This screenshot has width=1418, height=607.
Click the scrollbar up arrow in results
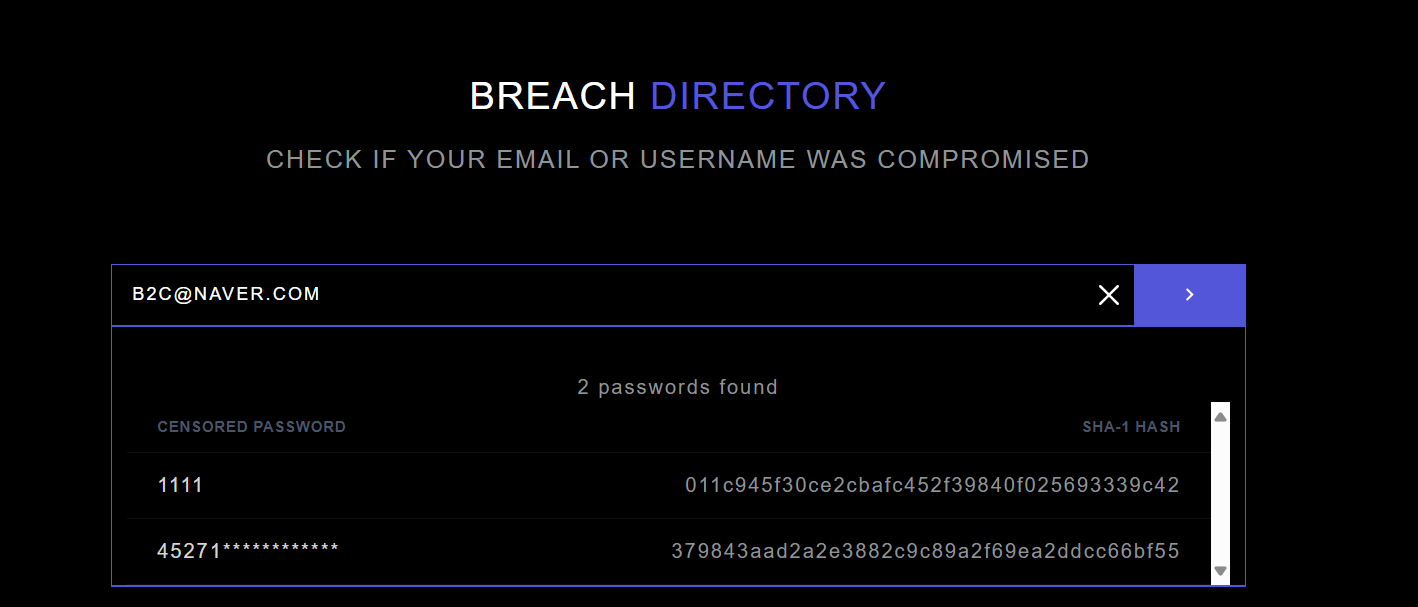1220,417
